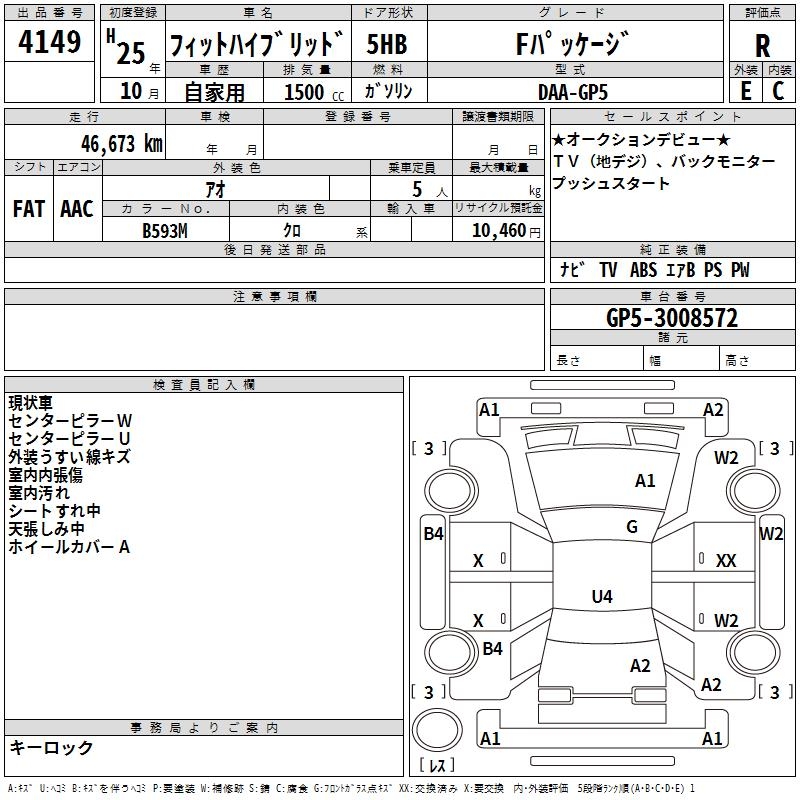Select the A1 mark on the hood

[x=645, y=481]
